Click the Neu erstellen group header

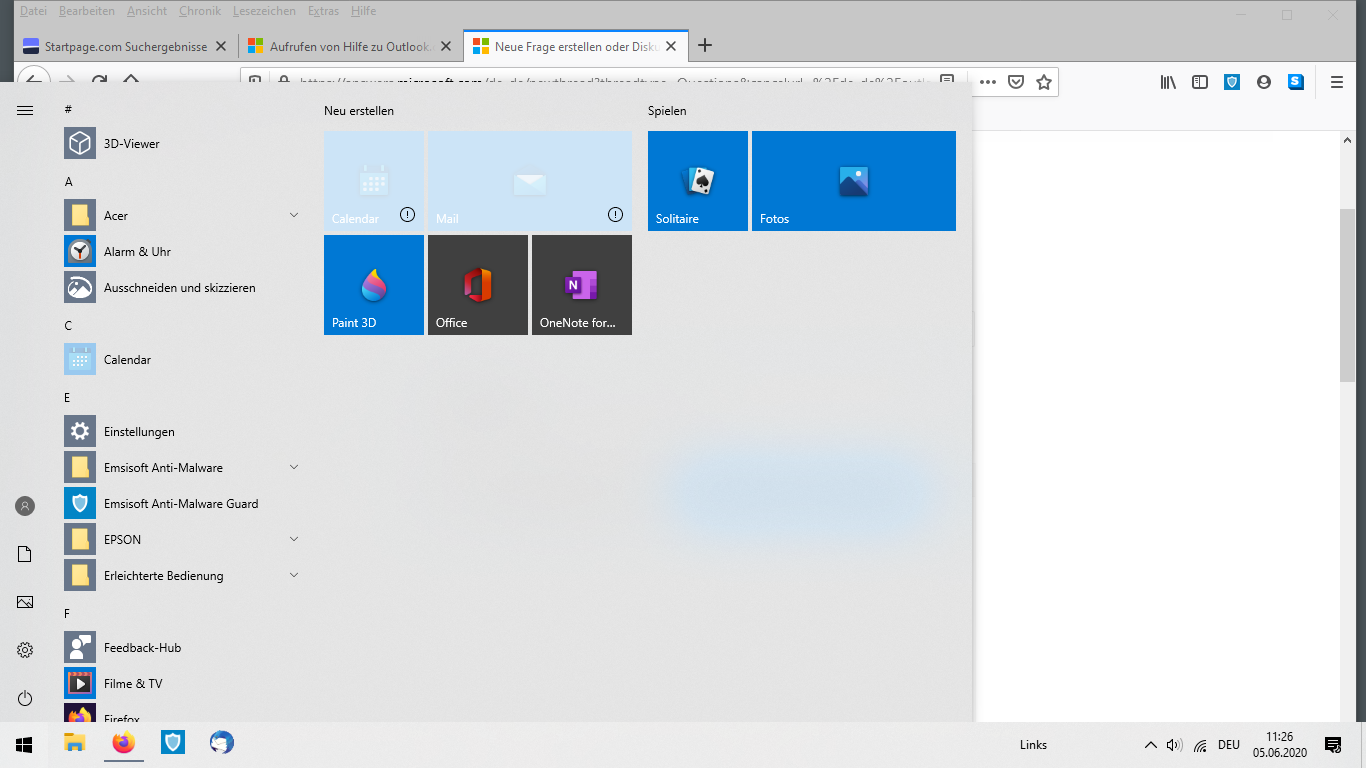[359, 111]
